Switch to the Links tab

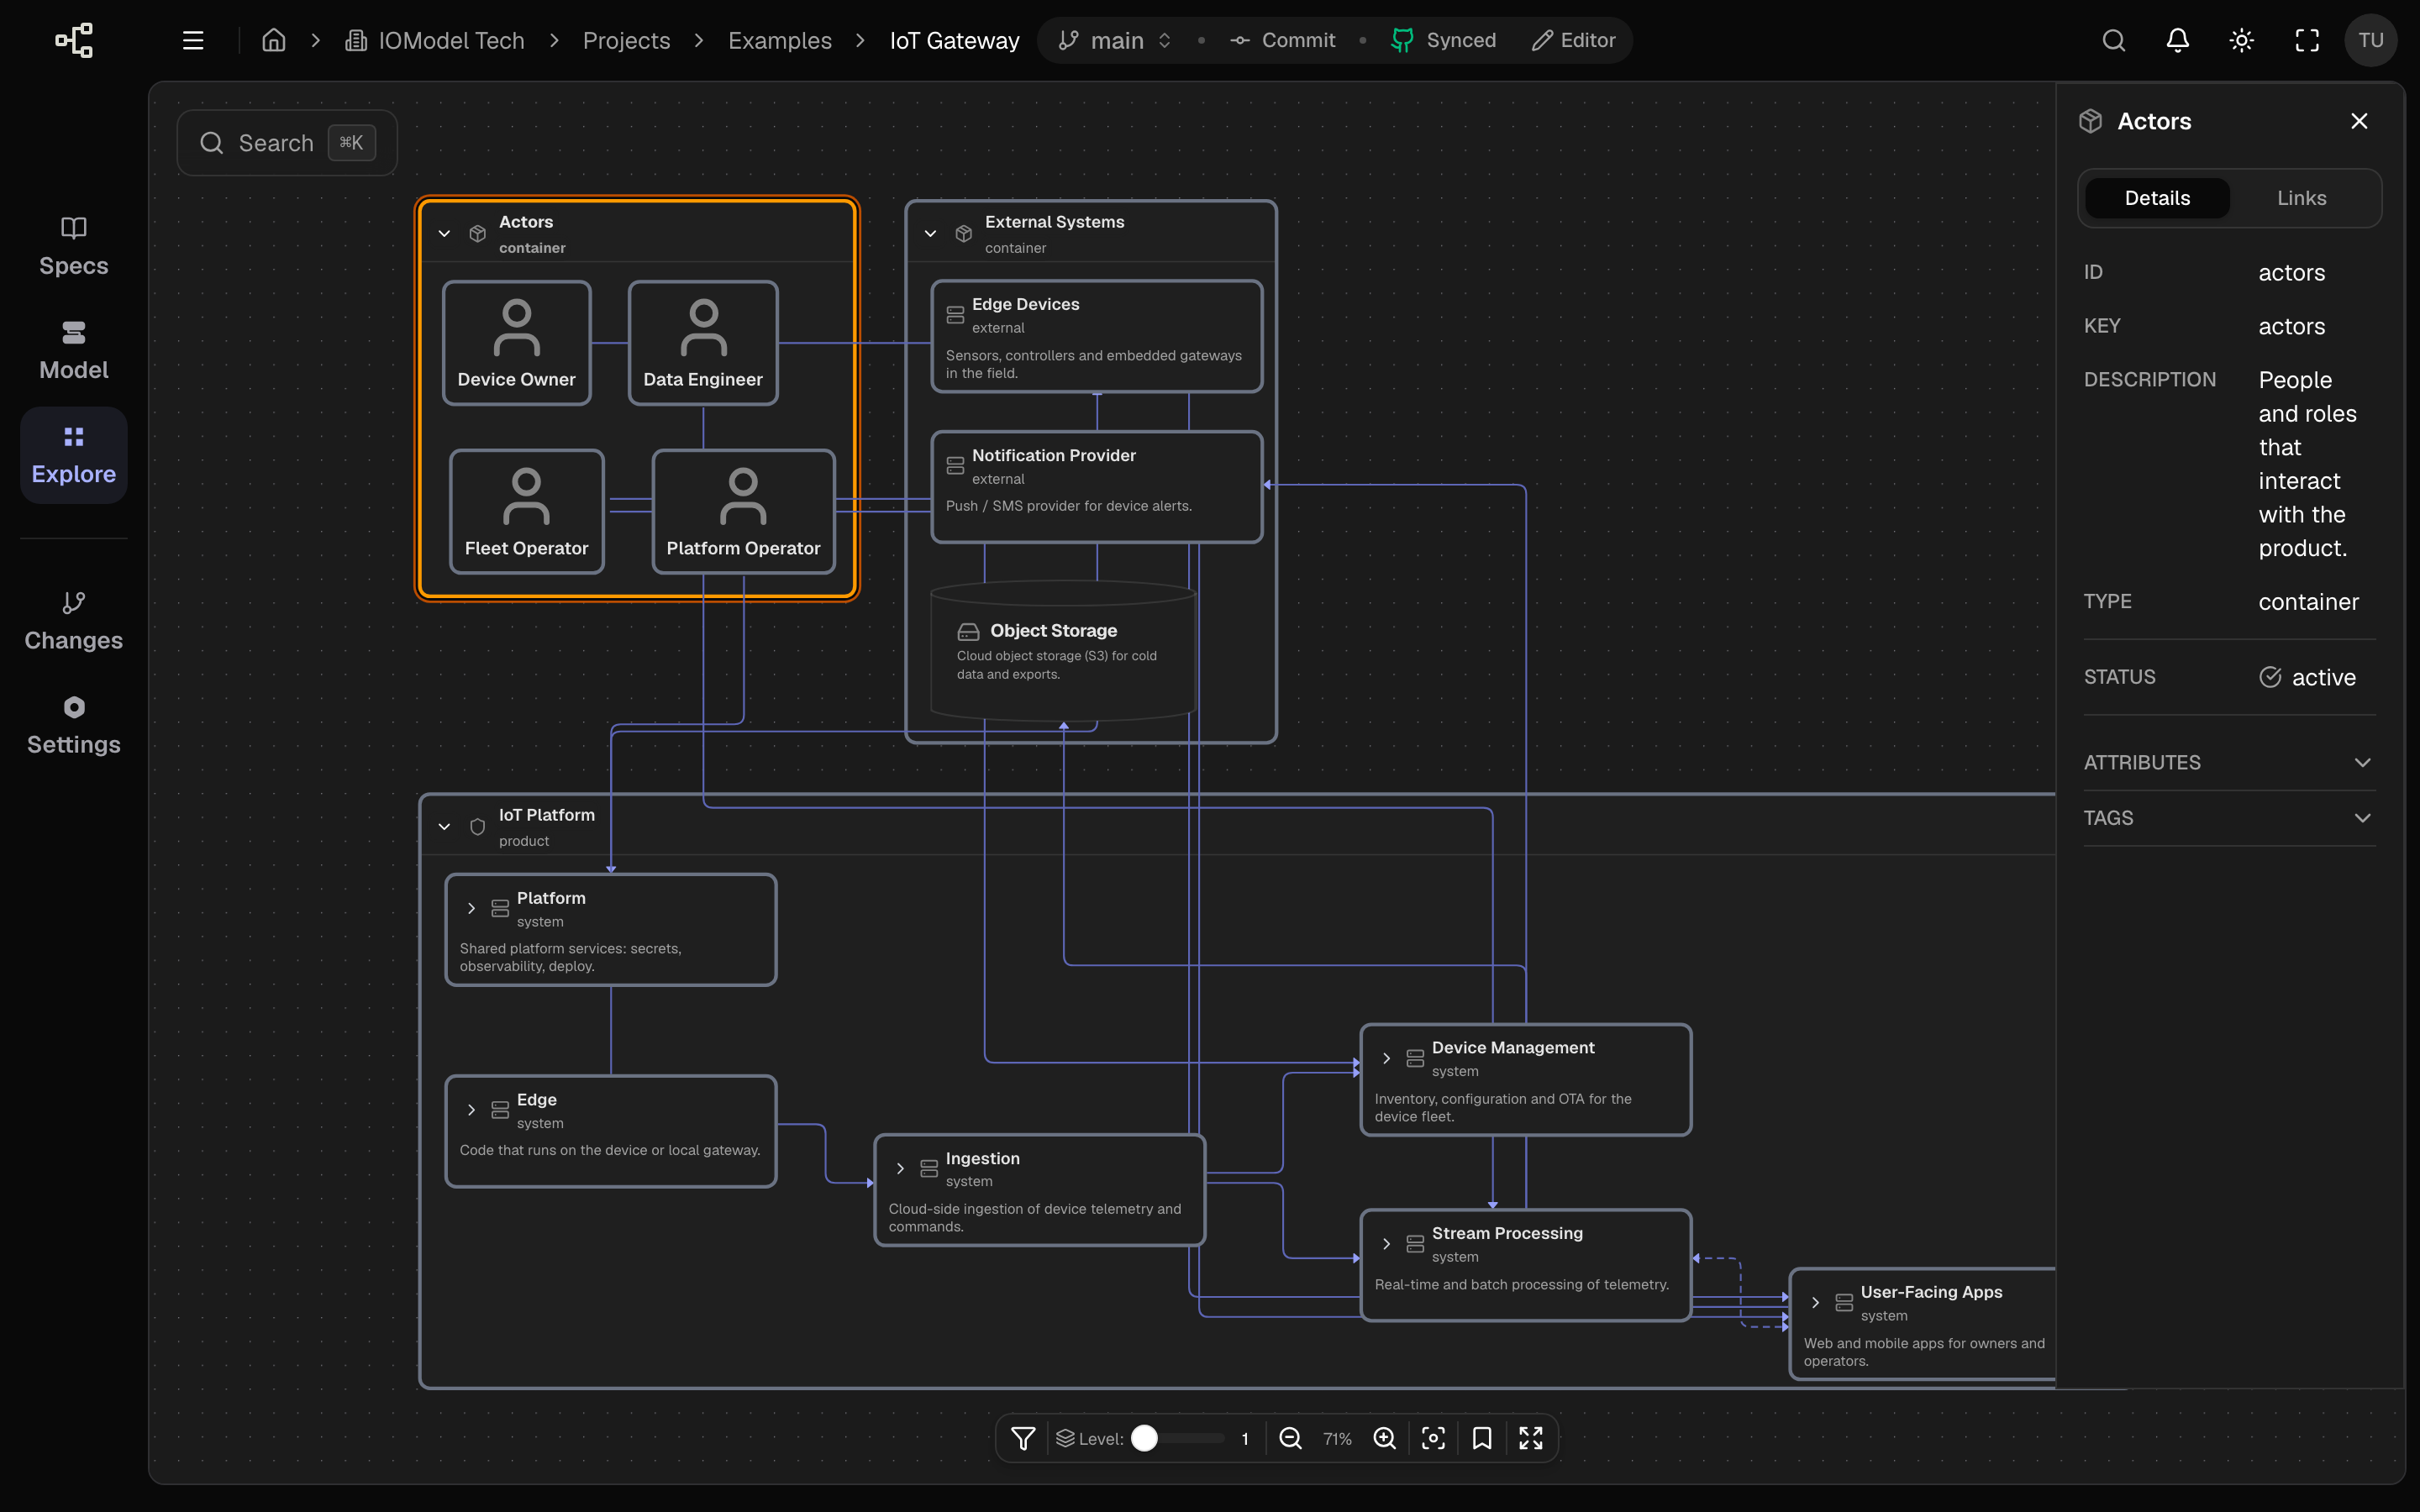2301,198
